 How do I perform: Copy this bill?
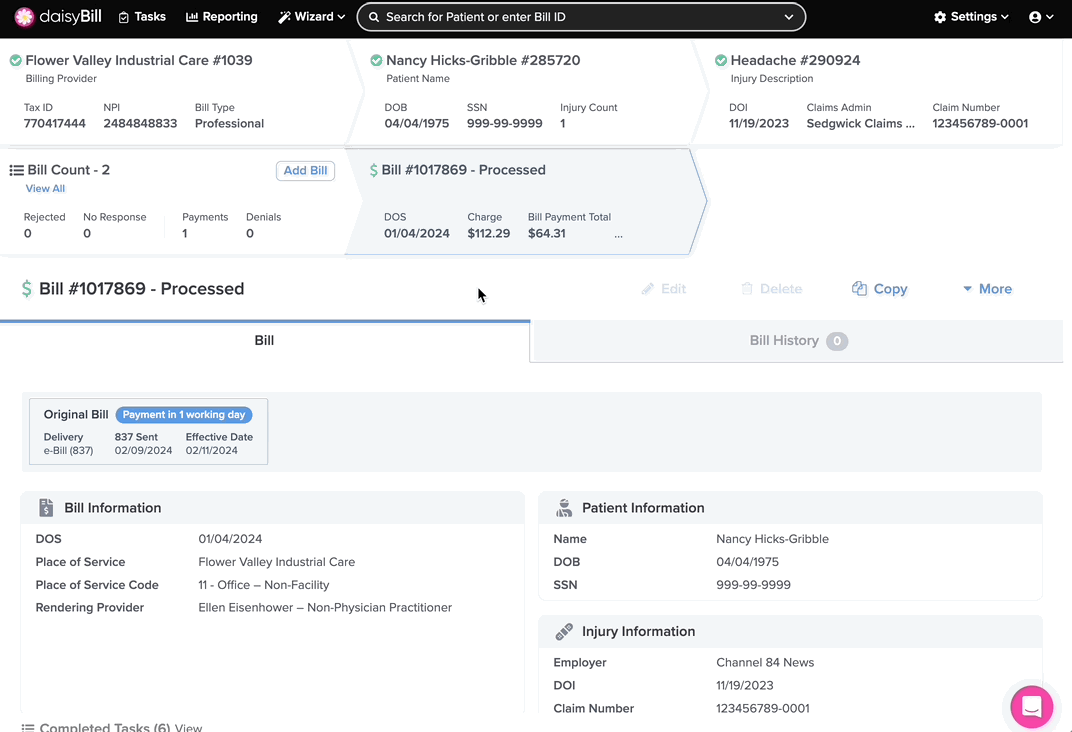[x=880, y=289]
